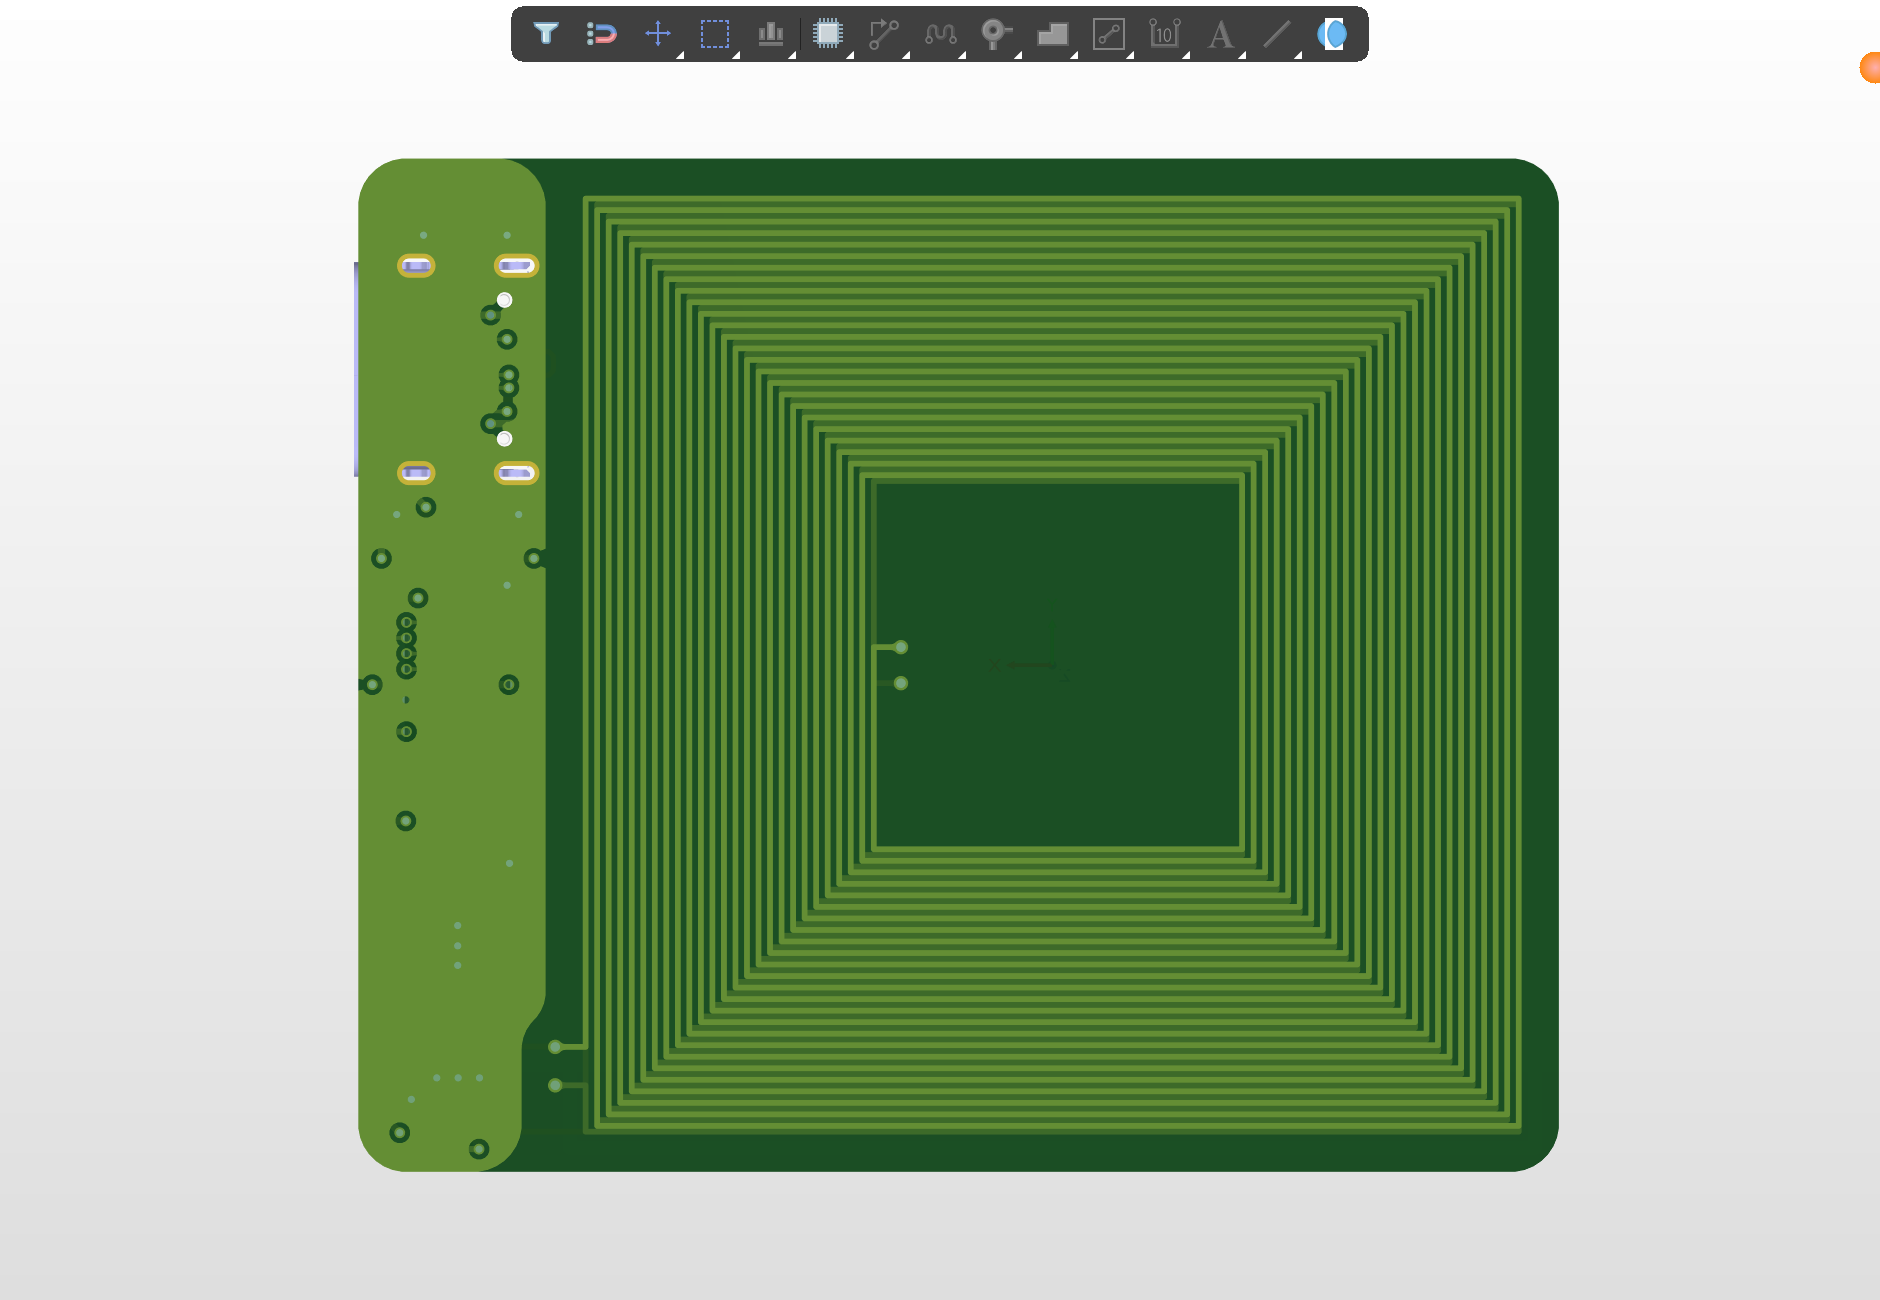Activate the dashed rectangle selection tool

pyautogui.click(x=715, y=34)
